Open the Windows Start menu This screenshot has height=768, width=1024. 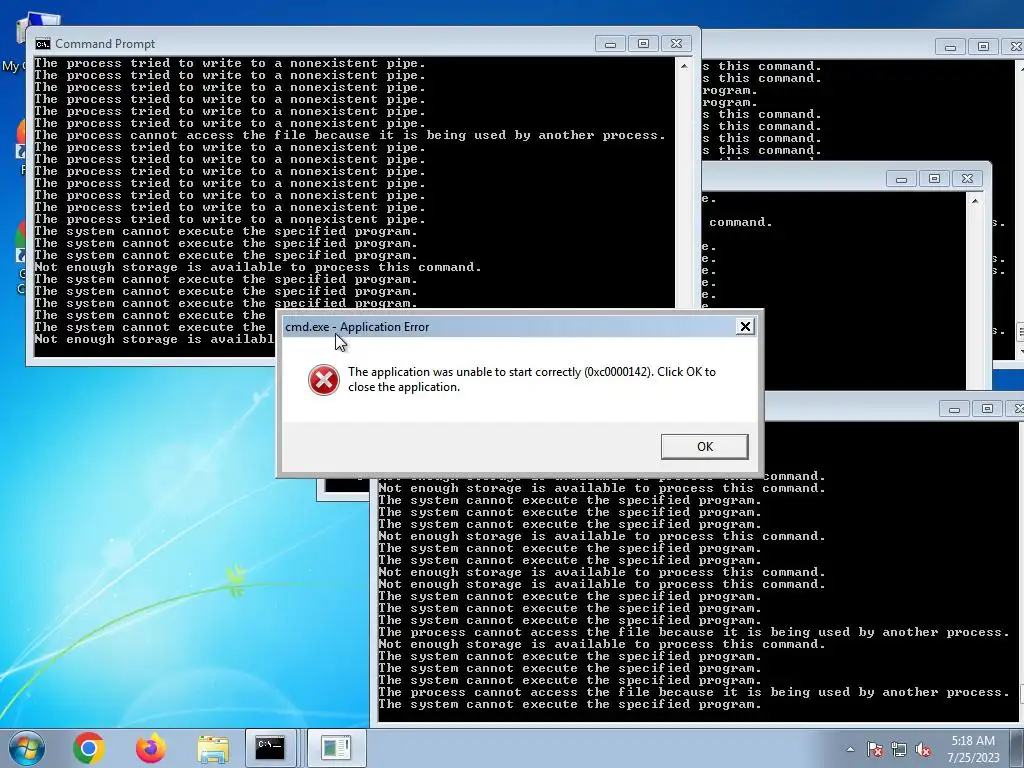pyautogui.click(x=26, y=748)
